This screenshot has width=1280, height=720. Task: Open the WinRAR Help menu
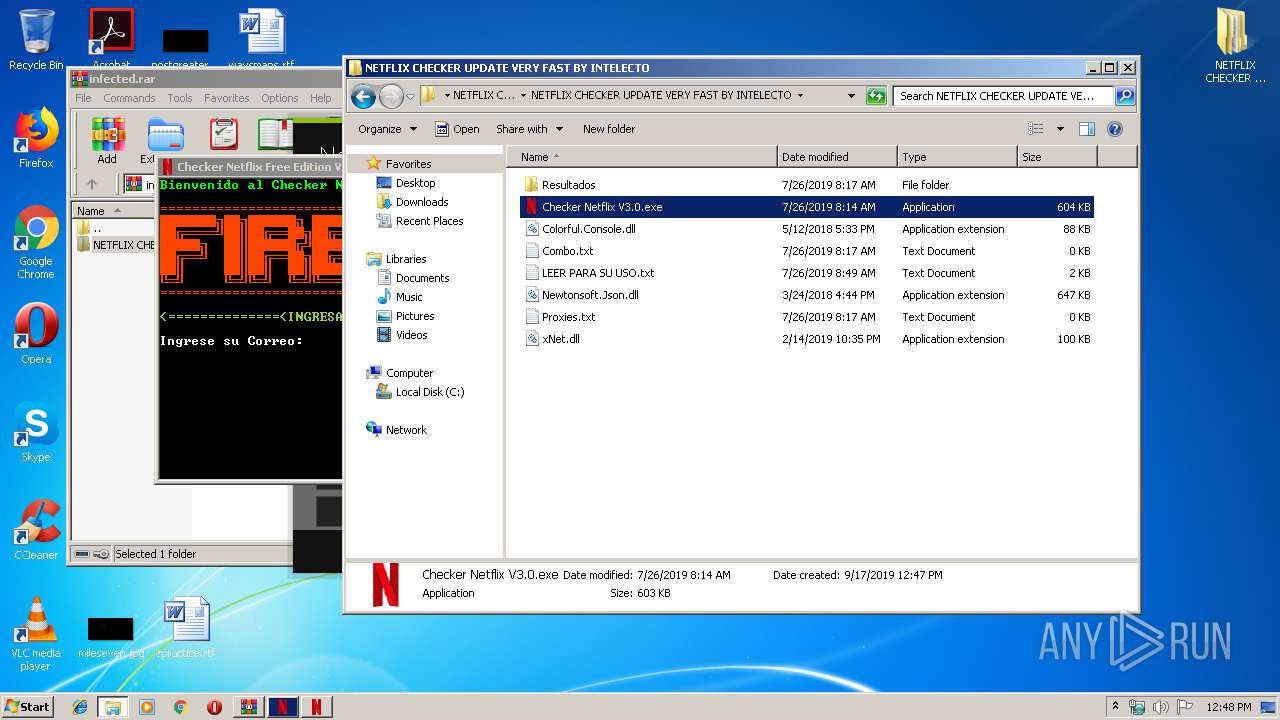[x=320, y=98]
